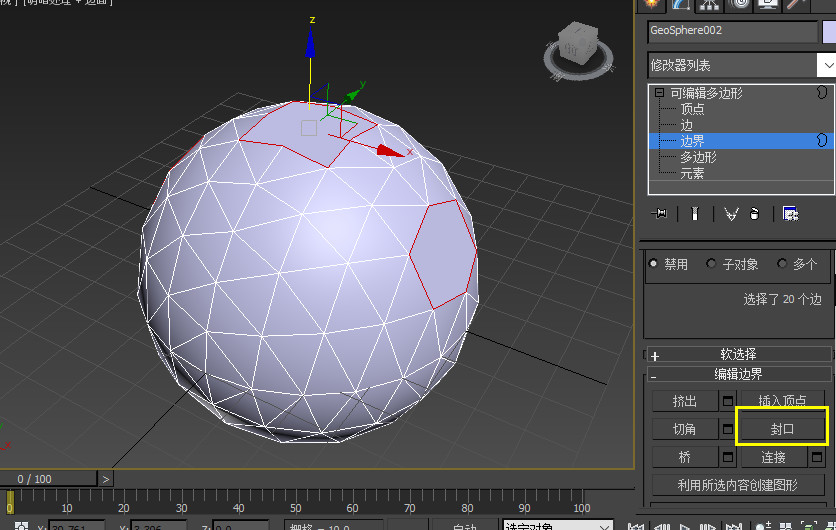Click the 封口 button
The height and width of the screenshot is (530, 836).
tap(782, 429)
